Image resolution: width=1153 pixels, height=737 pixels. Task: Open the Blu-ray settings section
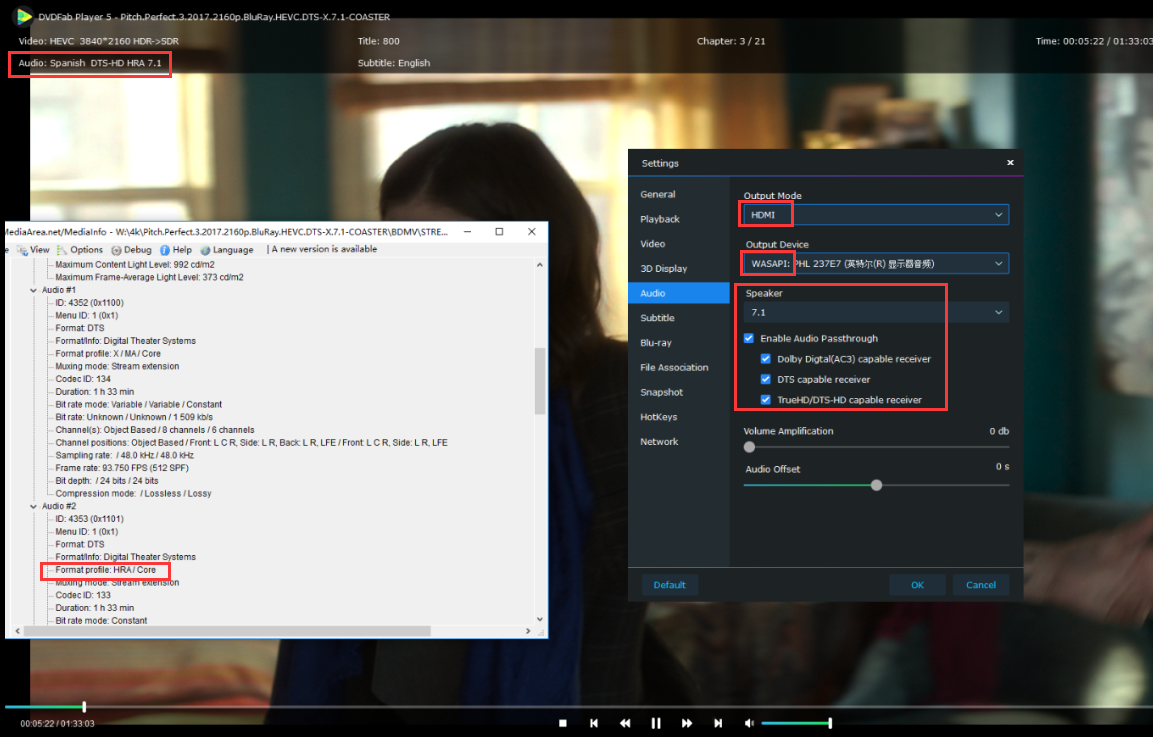click(656, 343)
